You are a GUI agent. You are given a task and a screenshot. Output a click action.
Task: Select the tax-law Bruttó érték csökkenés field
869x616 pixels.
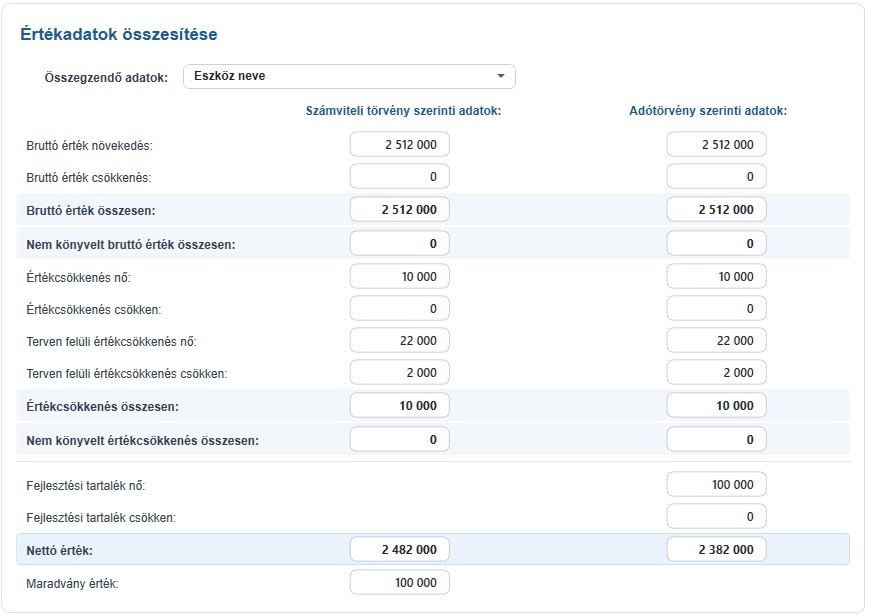[717, 177]
